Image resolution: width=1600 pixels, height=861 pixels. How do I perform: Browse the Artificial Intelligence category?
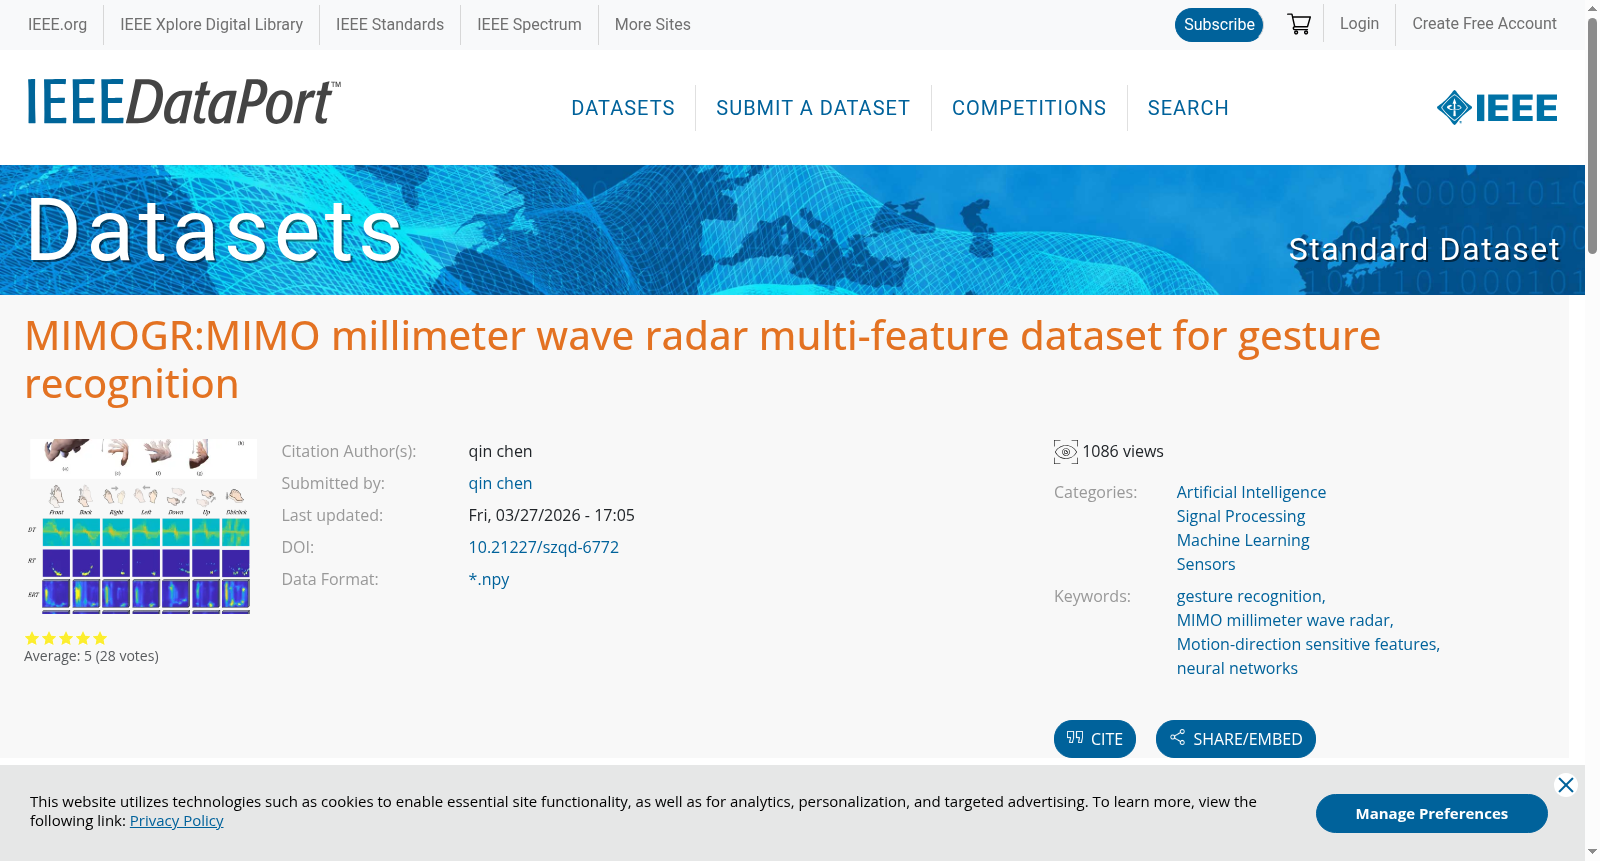(x=1251, y=492)
